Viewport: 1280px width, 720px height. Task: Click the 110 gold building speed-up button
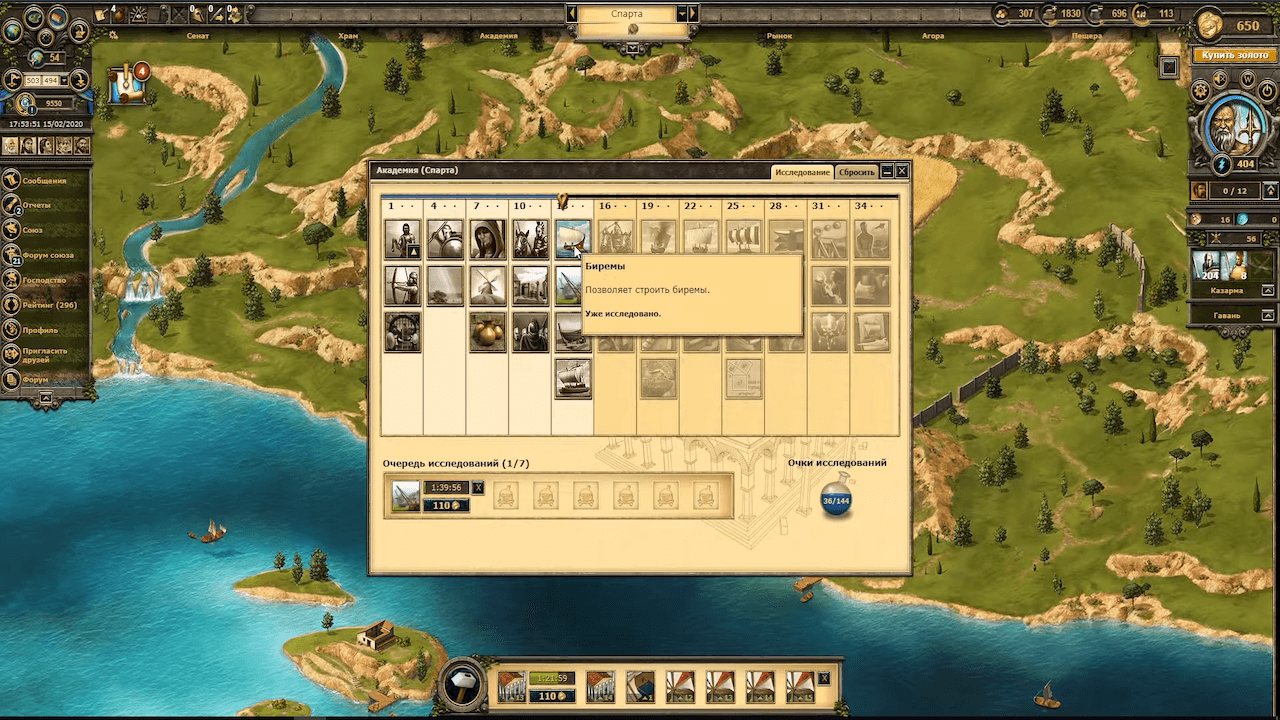click(551, 696)
